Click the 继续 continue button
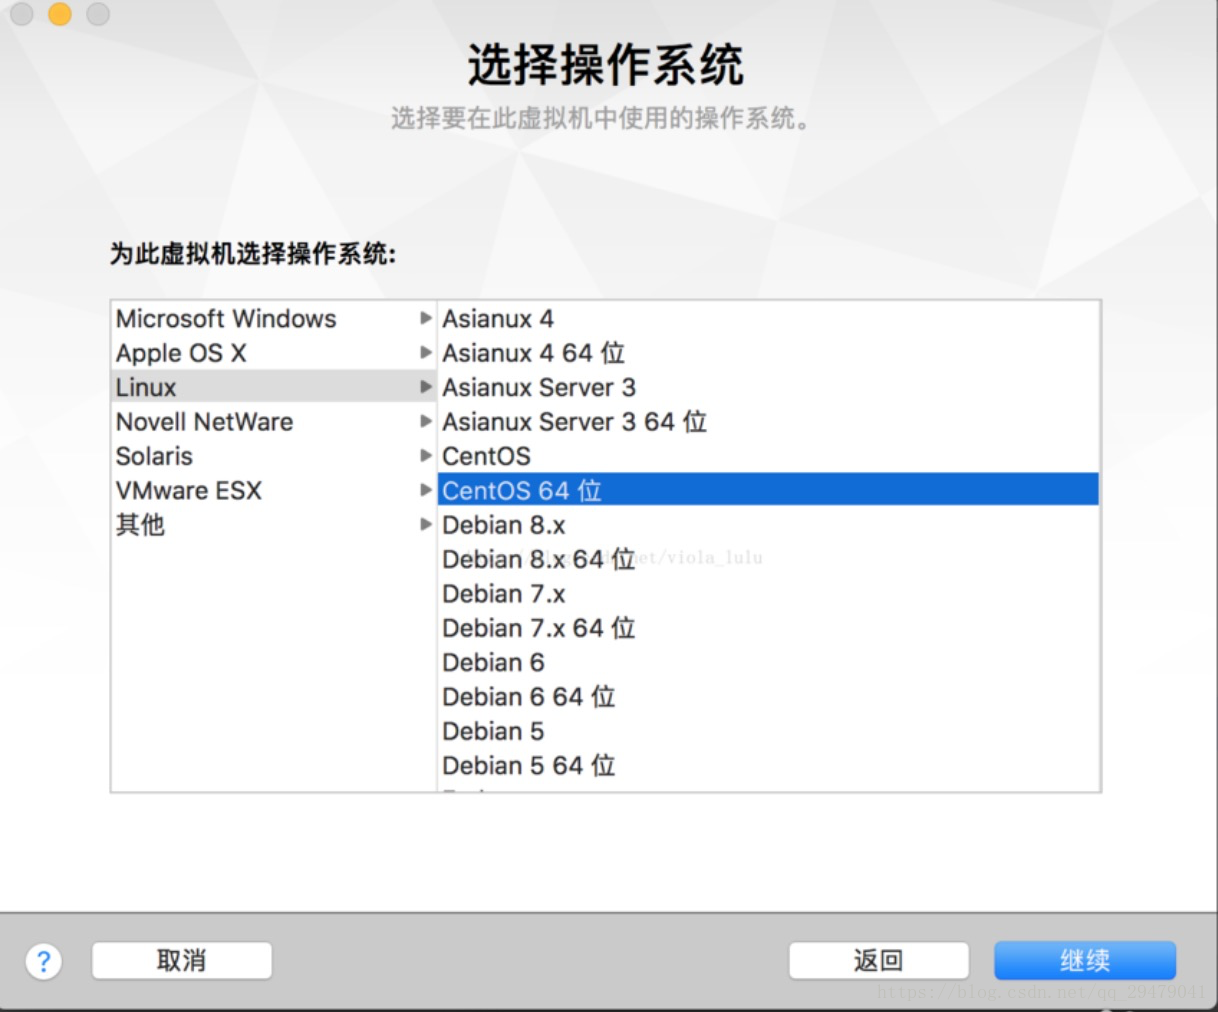 [x=1085, y=961]
